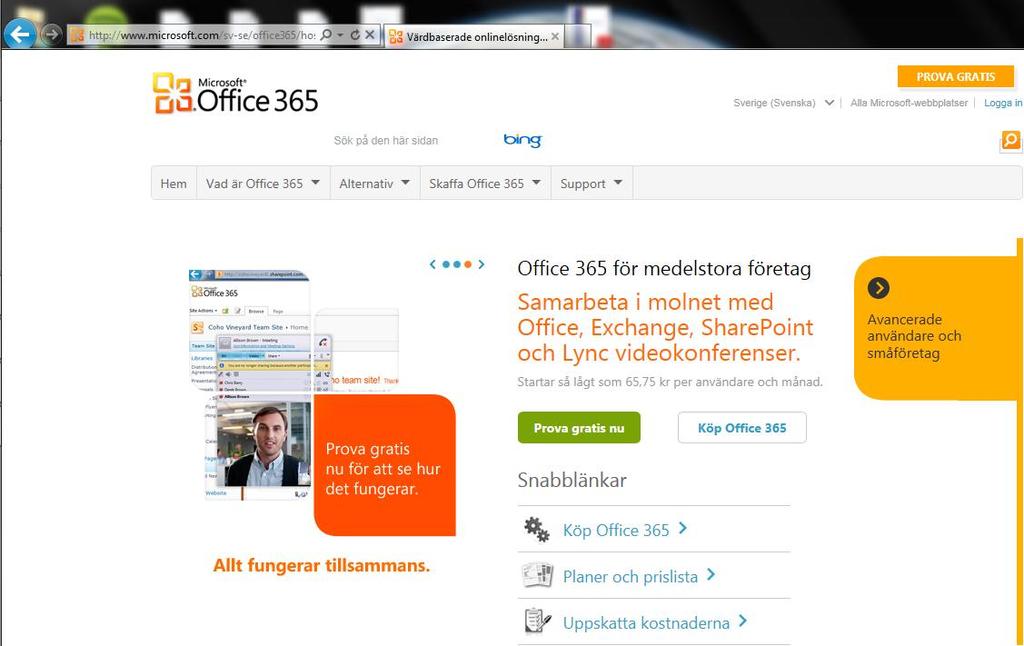Click the favicon on the Värdbaserade tab
The image size is (1024, 646).
tap(396, 37)
